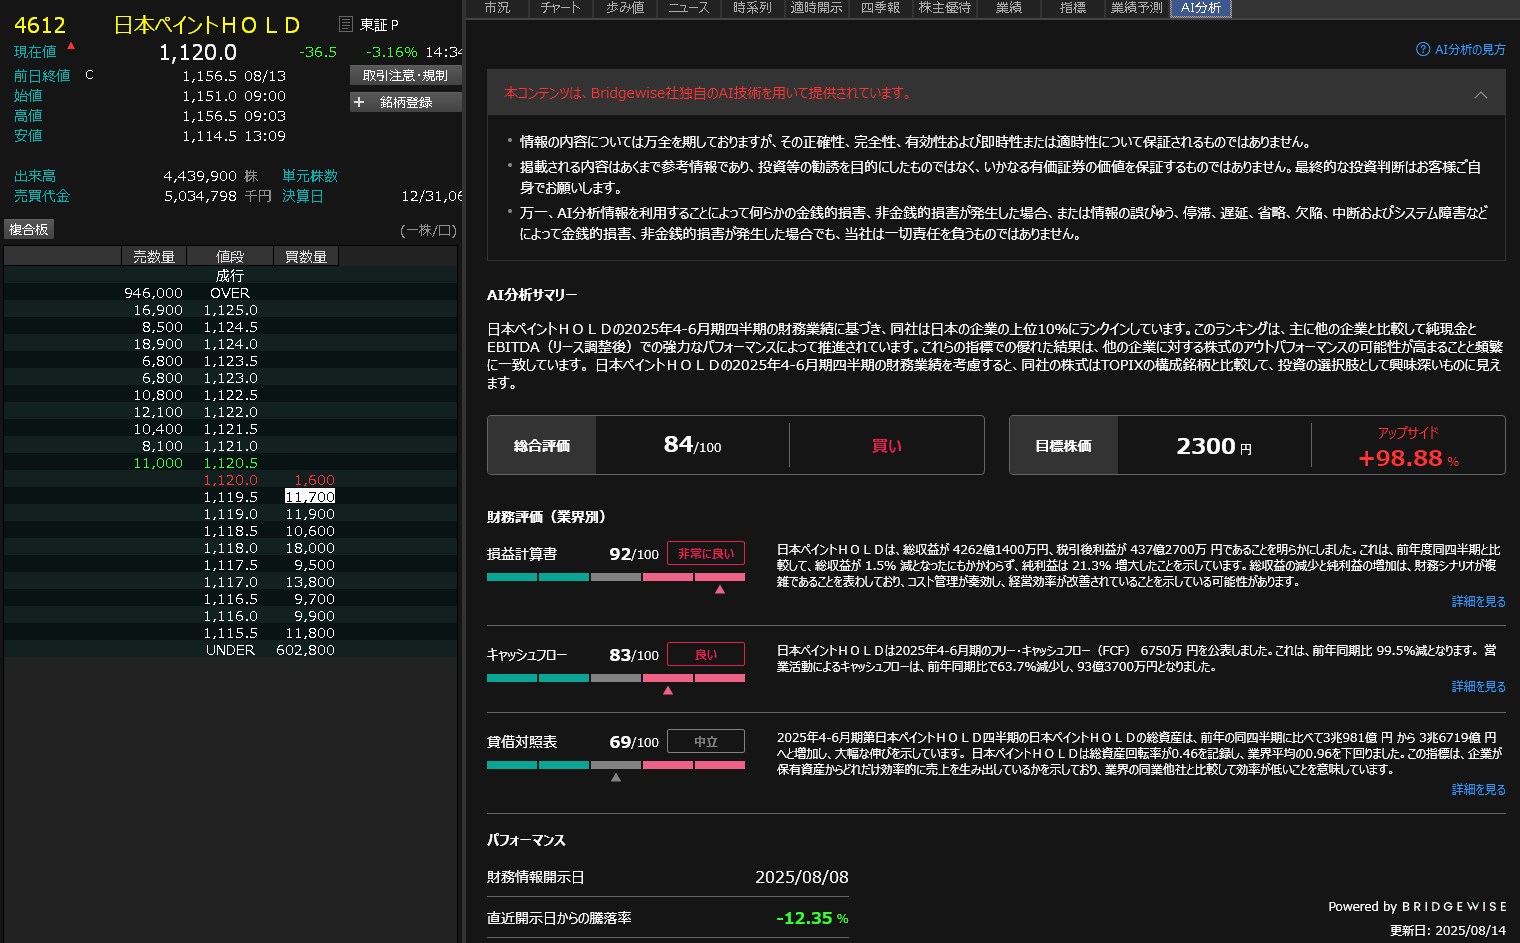
Task: Switch to the 歩み値 tab
Action: click(x=625, y=8)
